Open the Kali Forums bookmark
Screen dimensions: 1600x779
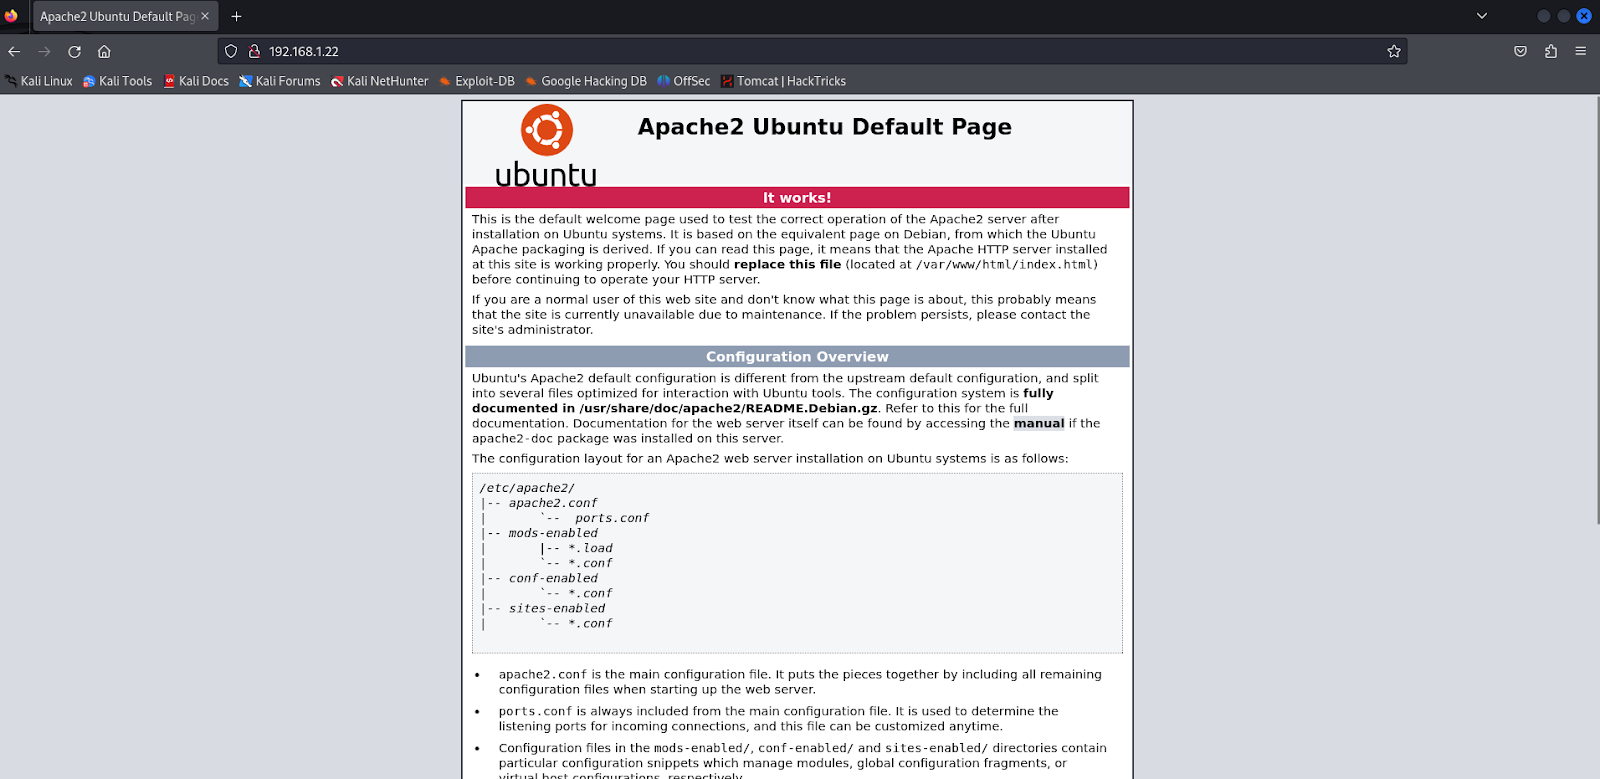pos(280,81)
